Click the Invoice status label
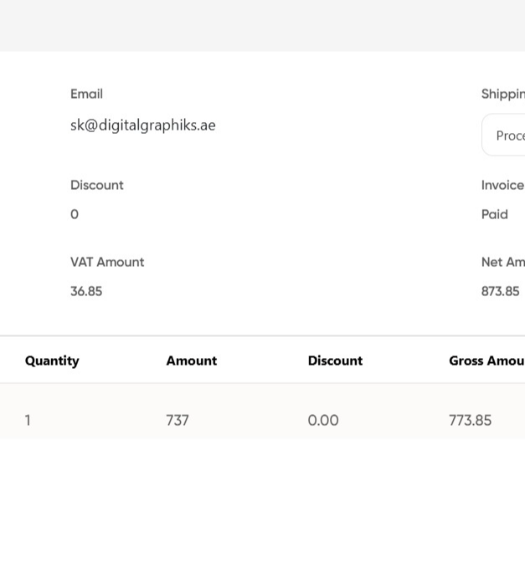Screen dimensions: 525x578 503,185
